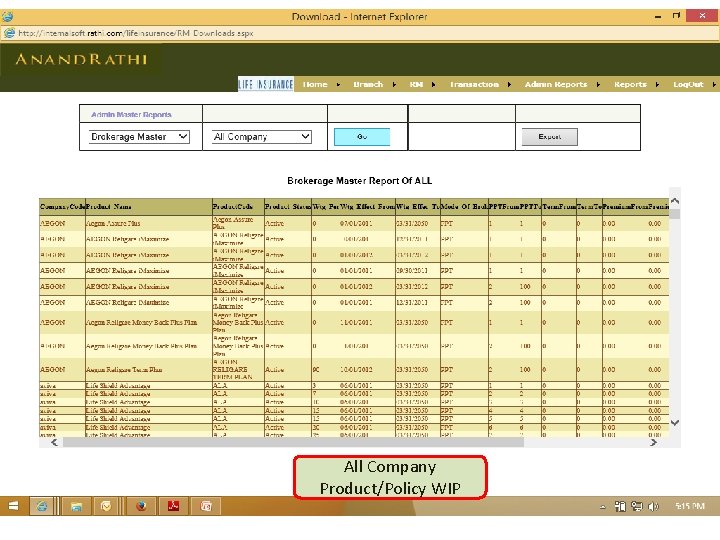Click the clock in the system tray
The height and width of the screenshot is (540, 720).
(690, 506)
